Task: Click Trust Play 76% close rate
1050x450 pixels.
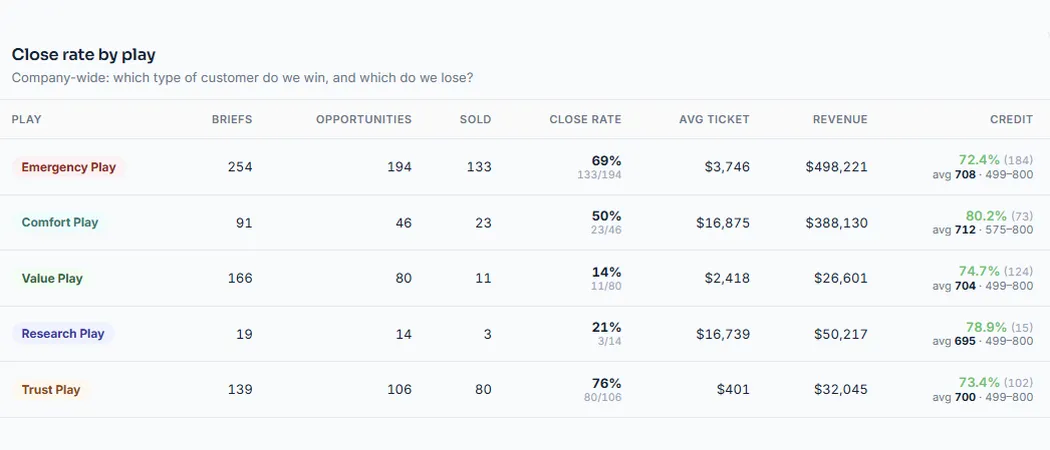Action: tap(606, 383)
